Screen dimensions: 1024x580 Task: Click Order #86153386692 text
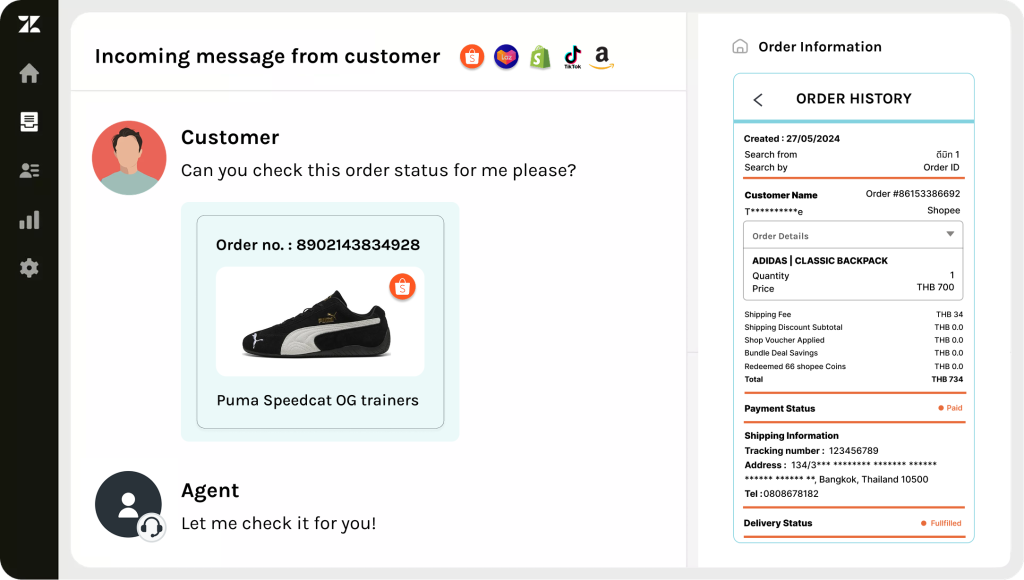tap(913, 194)
